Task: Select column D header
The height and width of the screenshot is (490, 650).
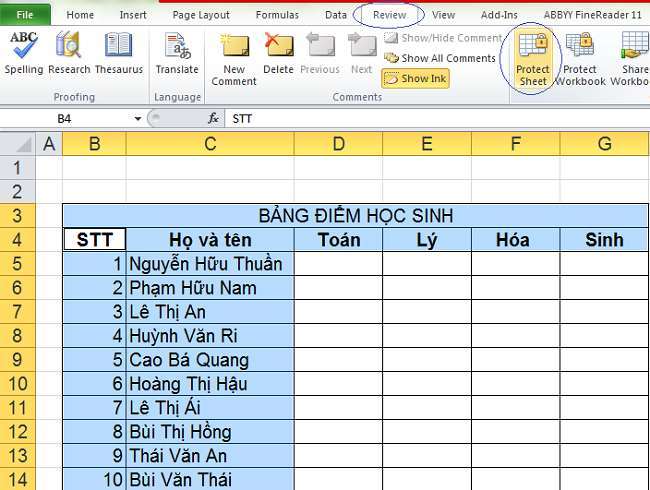Action: coord(338,144)
